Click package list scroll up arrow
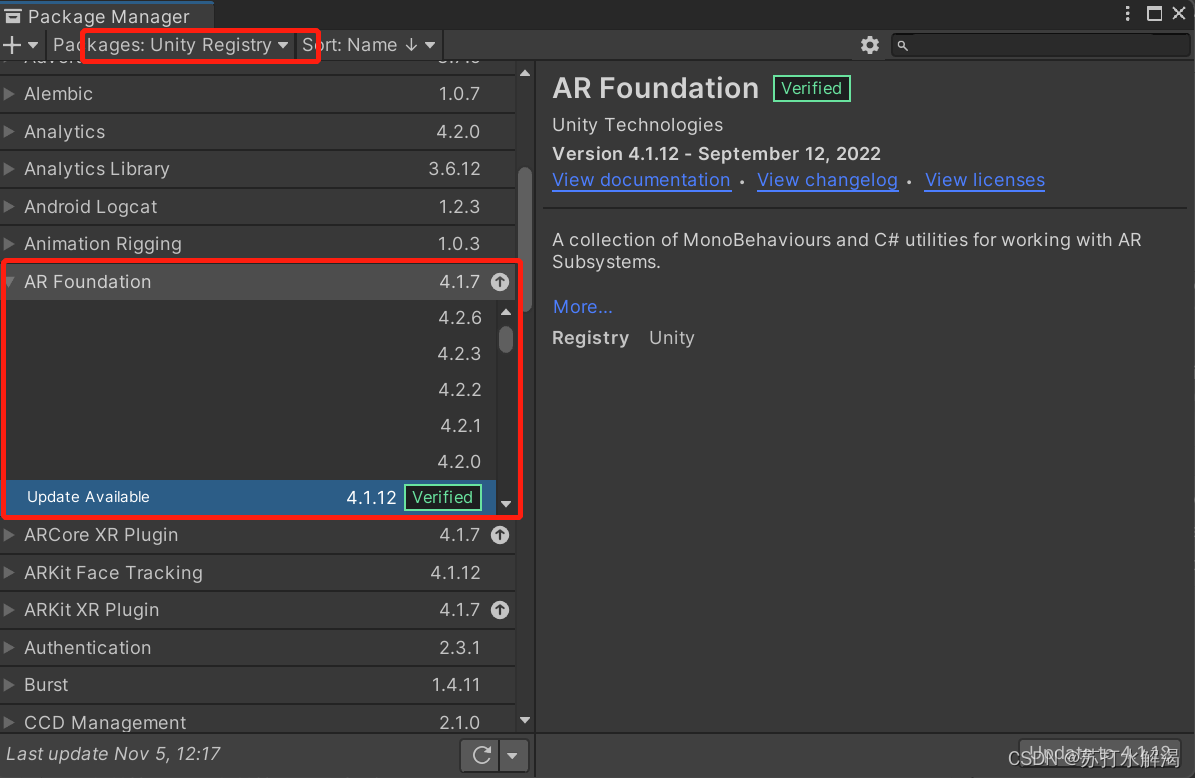Image resolution: width=1195 pixels, height=778 pixels. click(525, 73)
